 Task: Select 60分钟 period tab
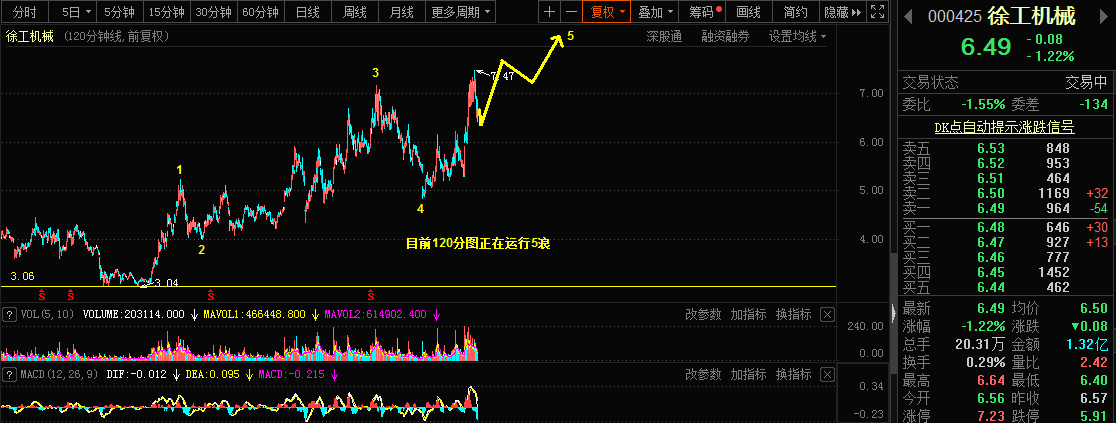[x=260, y=12]
